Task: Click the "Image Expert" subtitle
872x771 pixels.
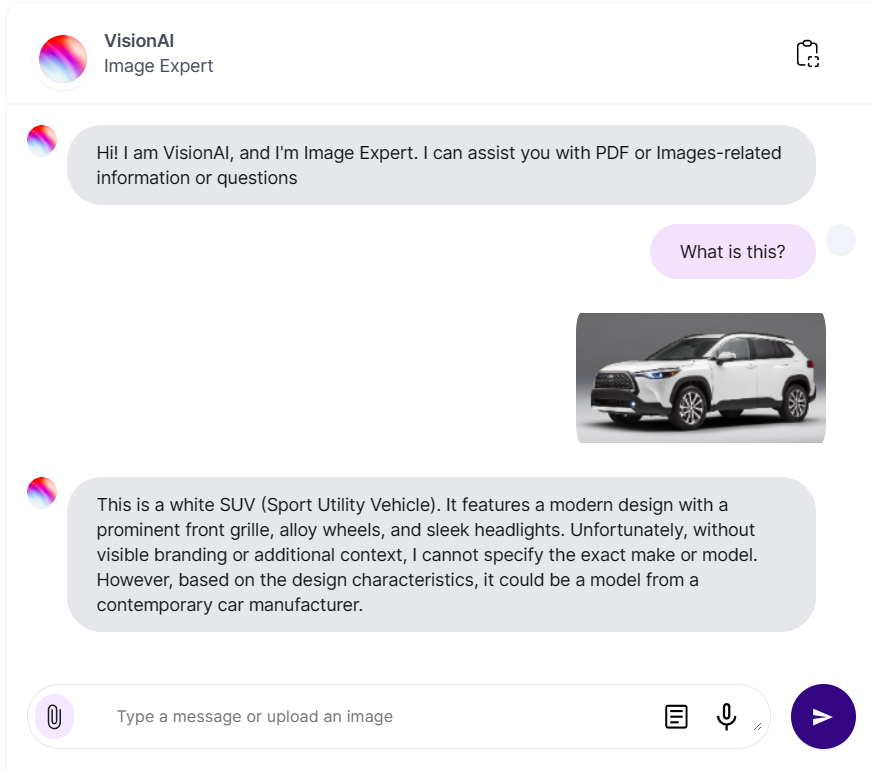Action: pyautogui.click(x=158, y=66)
